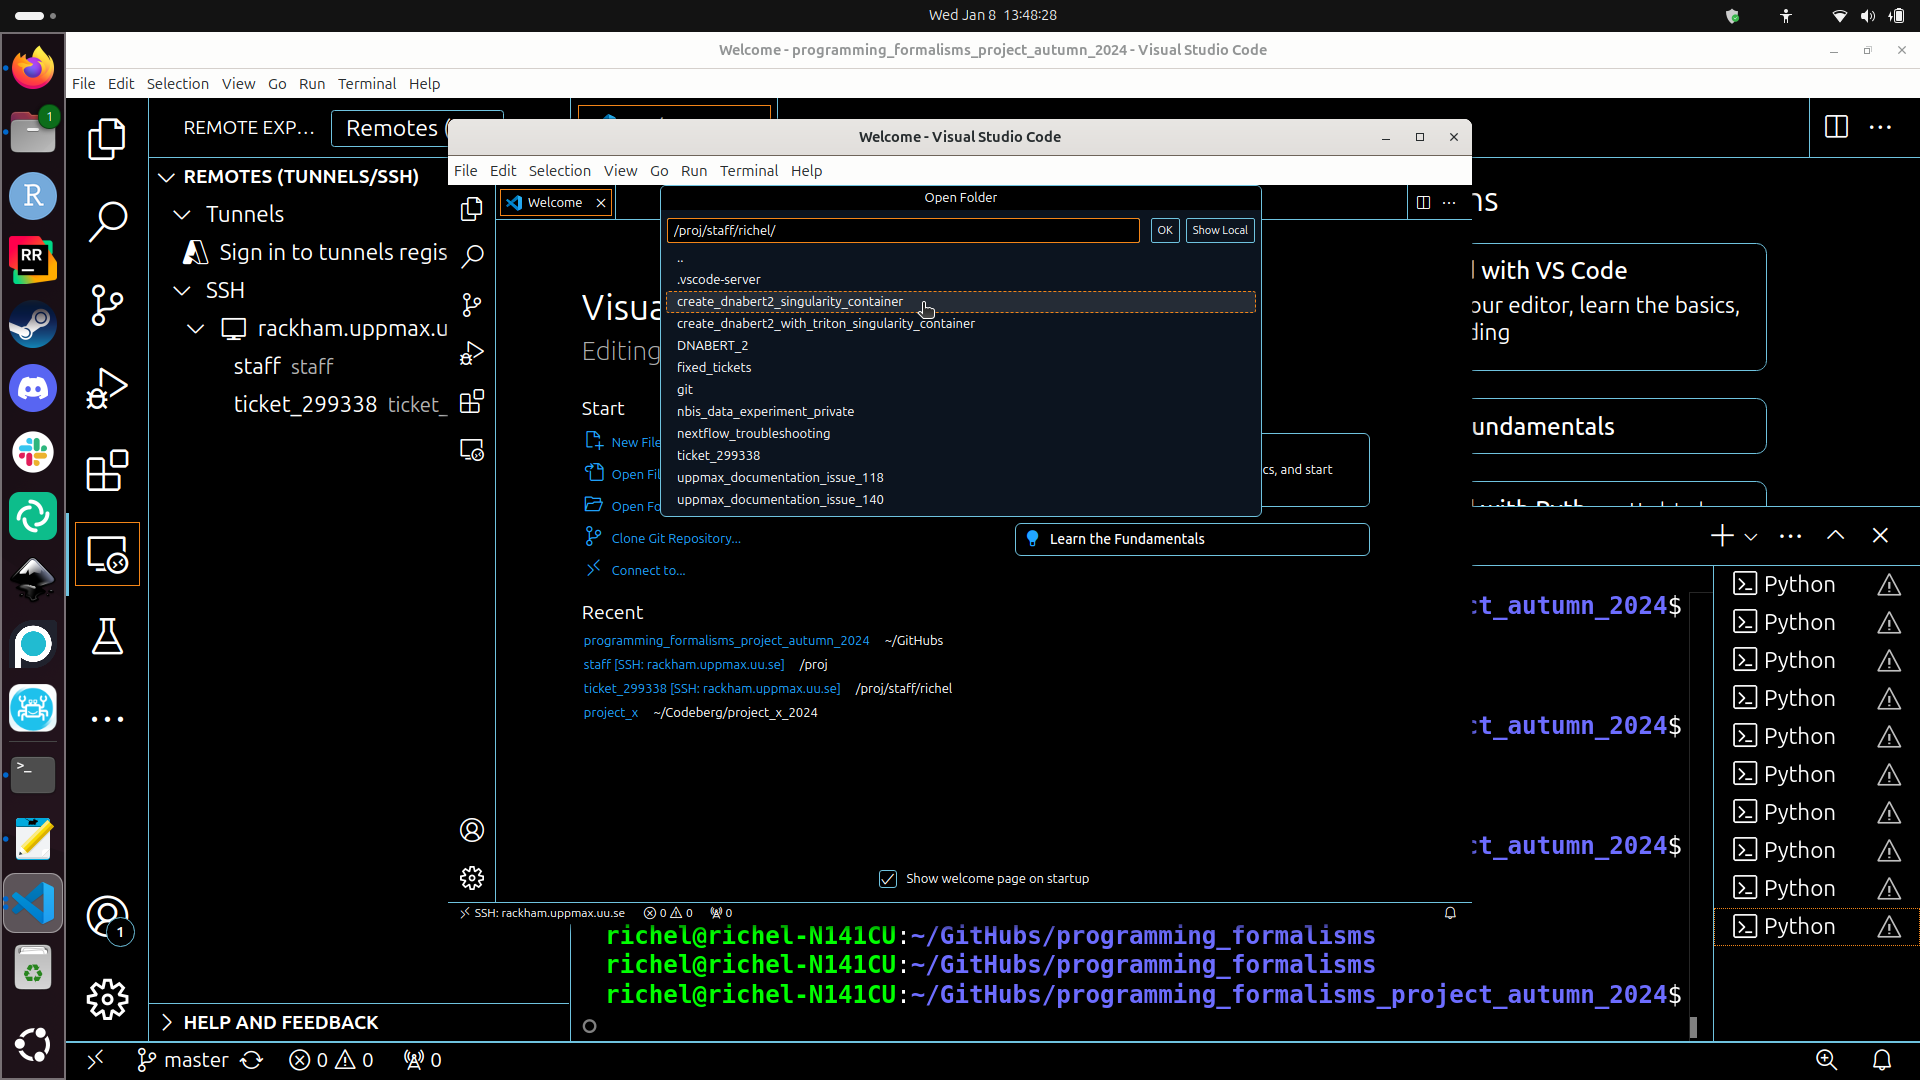
Task: Toggle Show welcome page on startup checkbox
Action: (x=888, y=879)
